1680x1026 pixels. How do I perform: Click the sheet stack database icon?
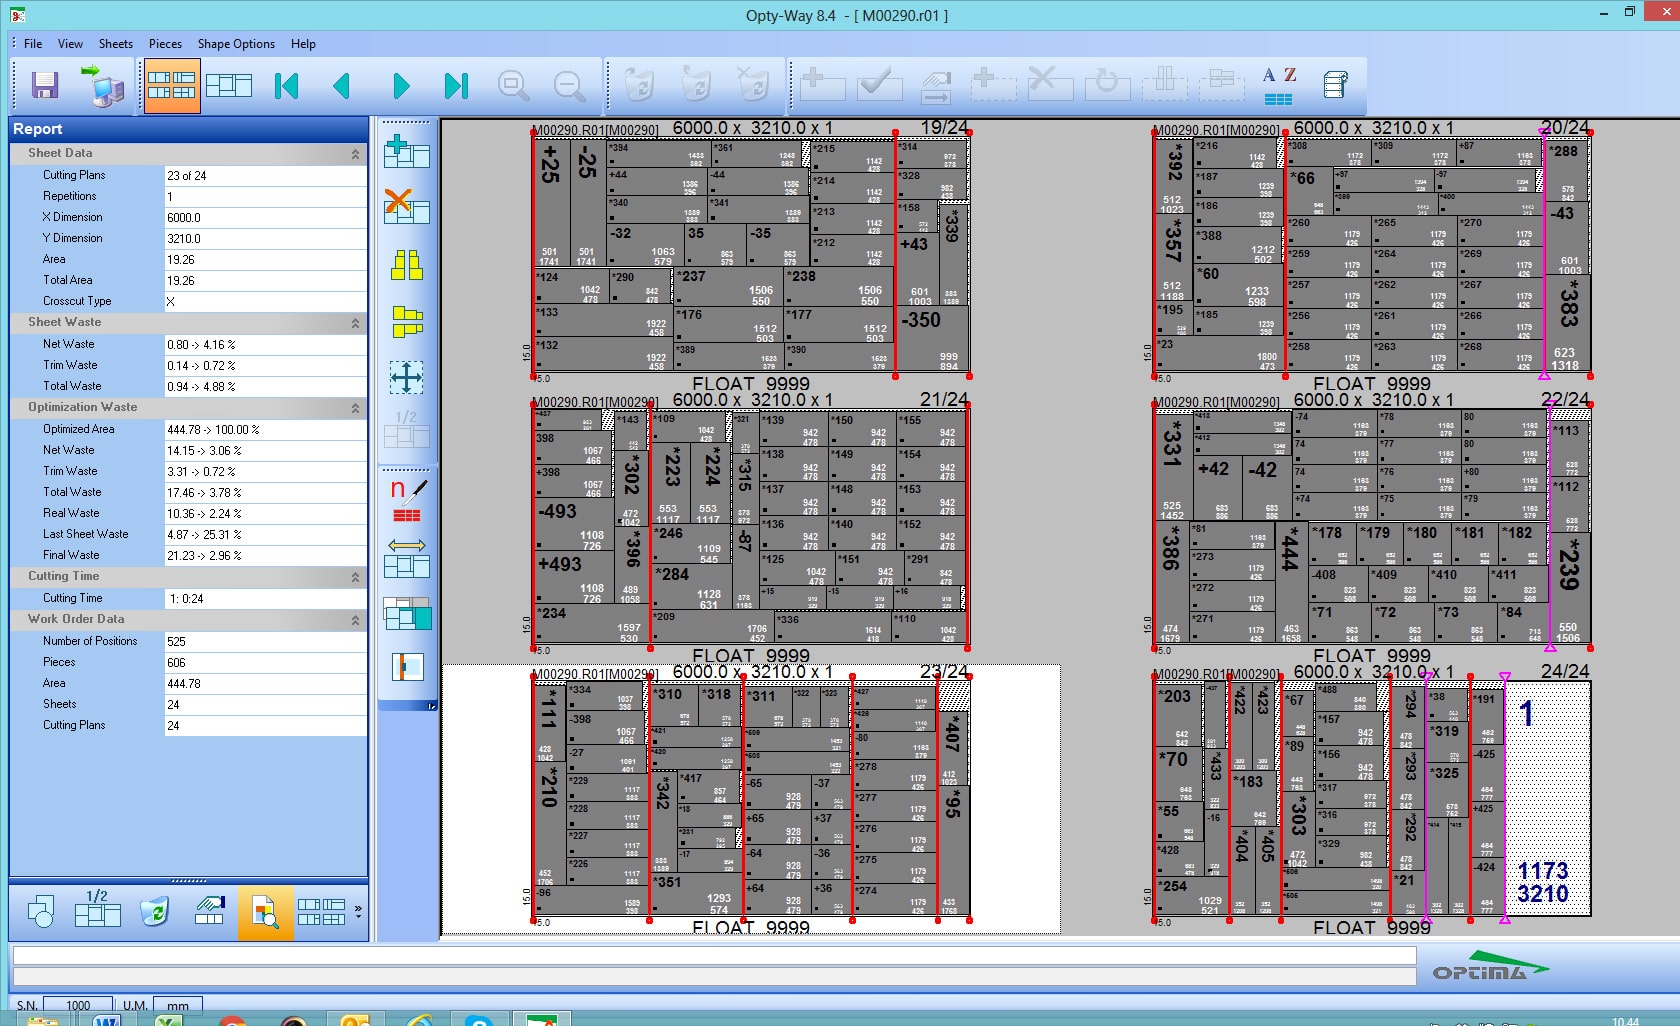[1336, 84]
